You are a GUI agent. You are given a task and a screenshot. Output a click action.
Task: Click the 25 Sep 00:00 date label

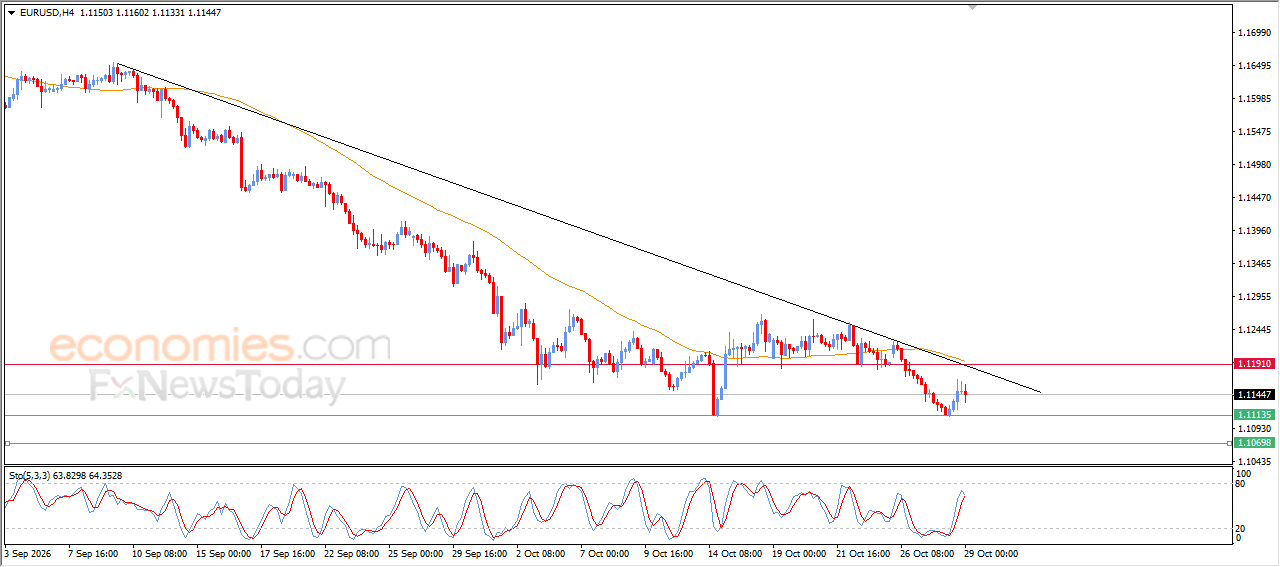(417, 553)
